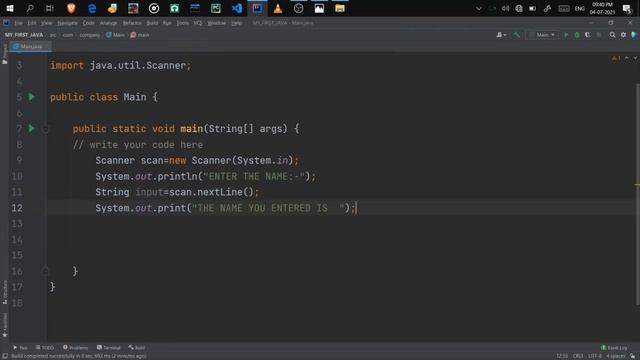Click the read-only lock icon in status bar
This screenshot has width=640, height=360.
point(633,356)
